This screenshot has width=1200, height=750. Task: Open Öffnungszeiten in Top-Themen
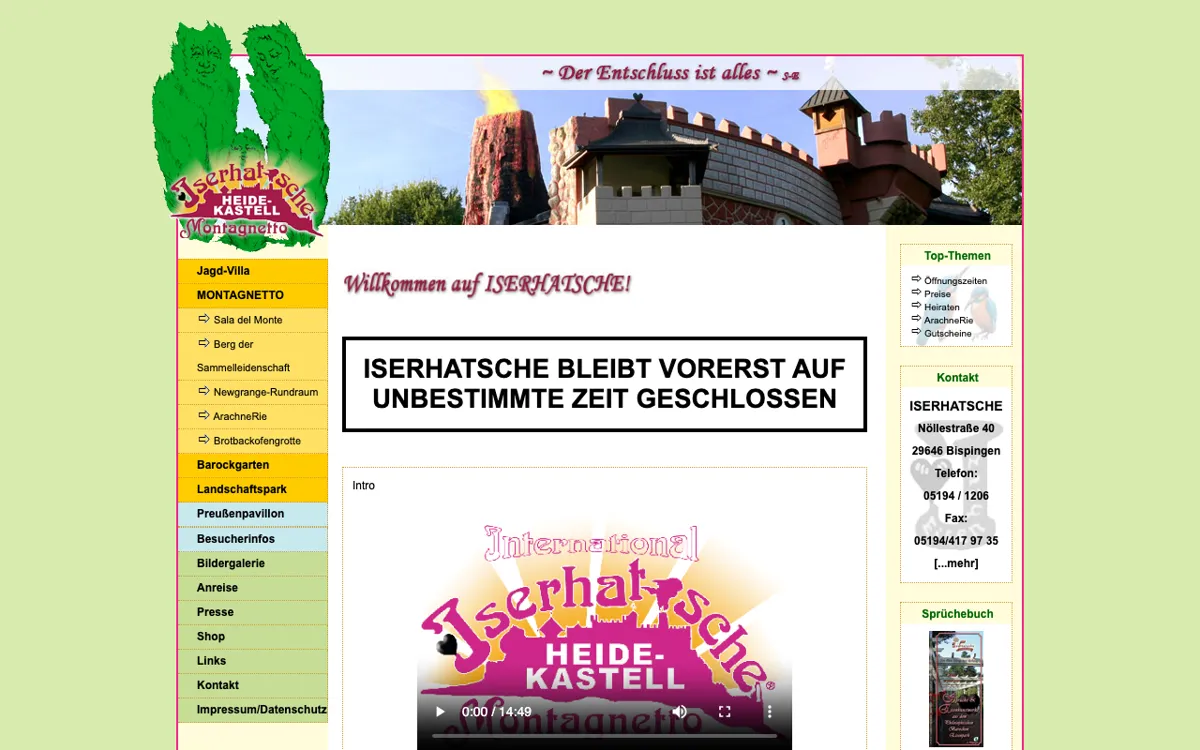point(955,281)
